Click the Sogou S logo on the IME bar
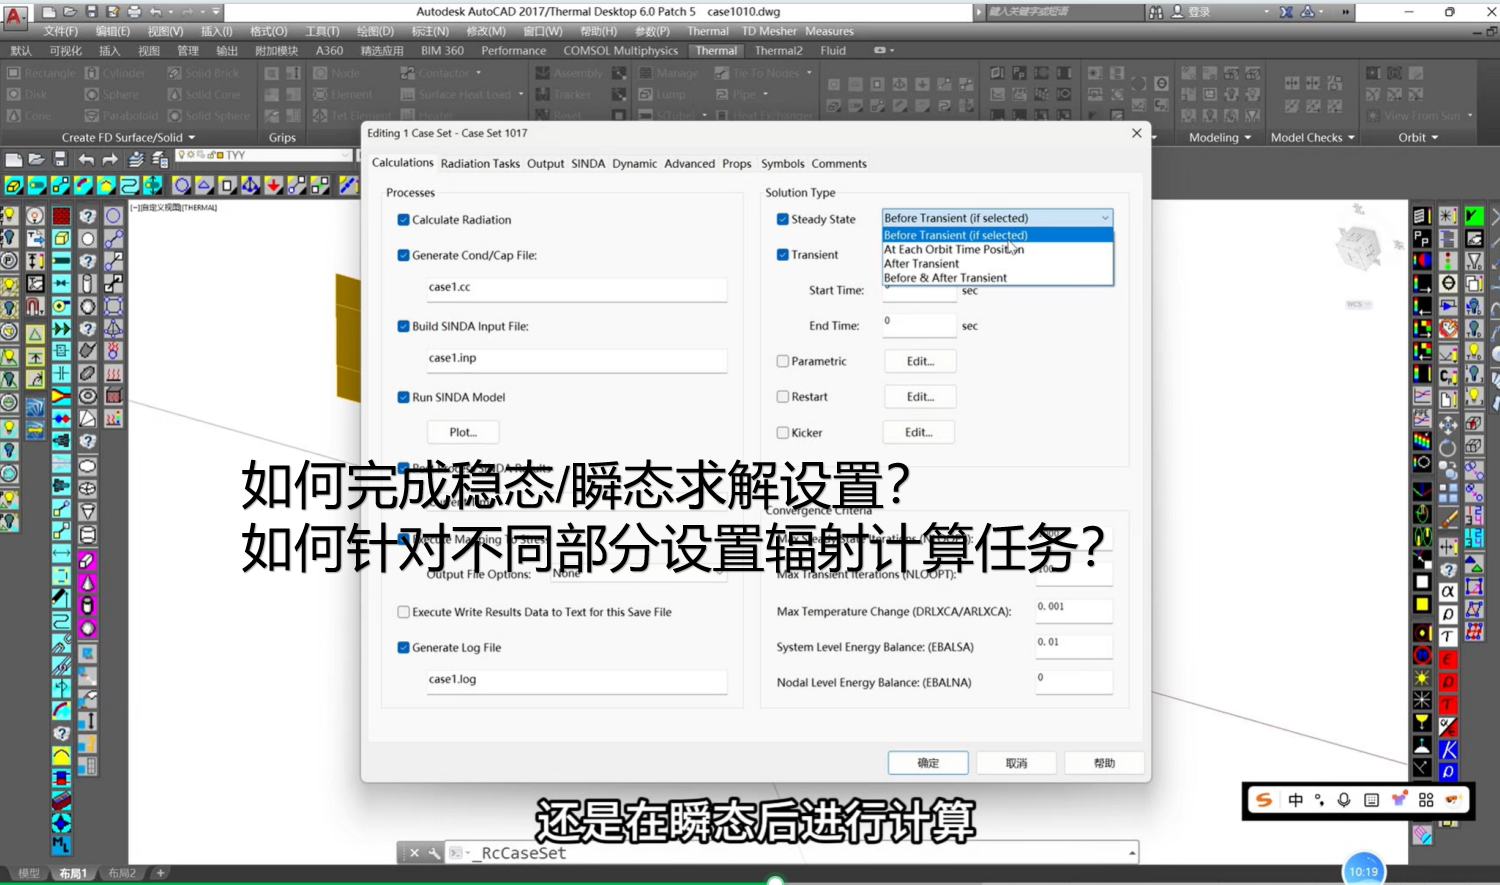The image size is (1500, 885). (x=1264, y=800)
